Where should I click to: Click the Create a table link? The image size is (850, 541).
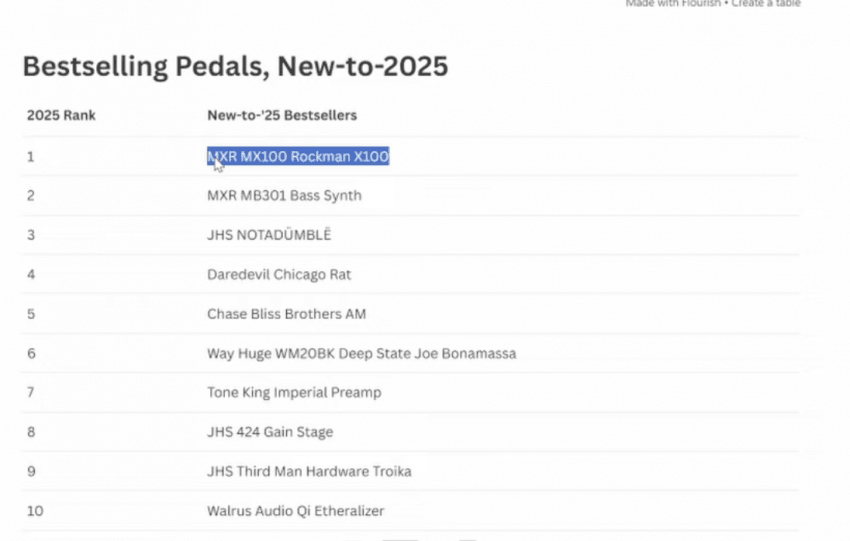coord(766,4)
